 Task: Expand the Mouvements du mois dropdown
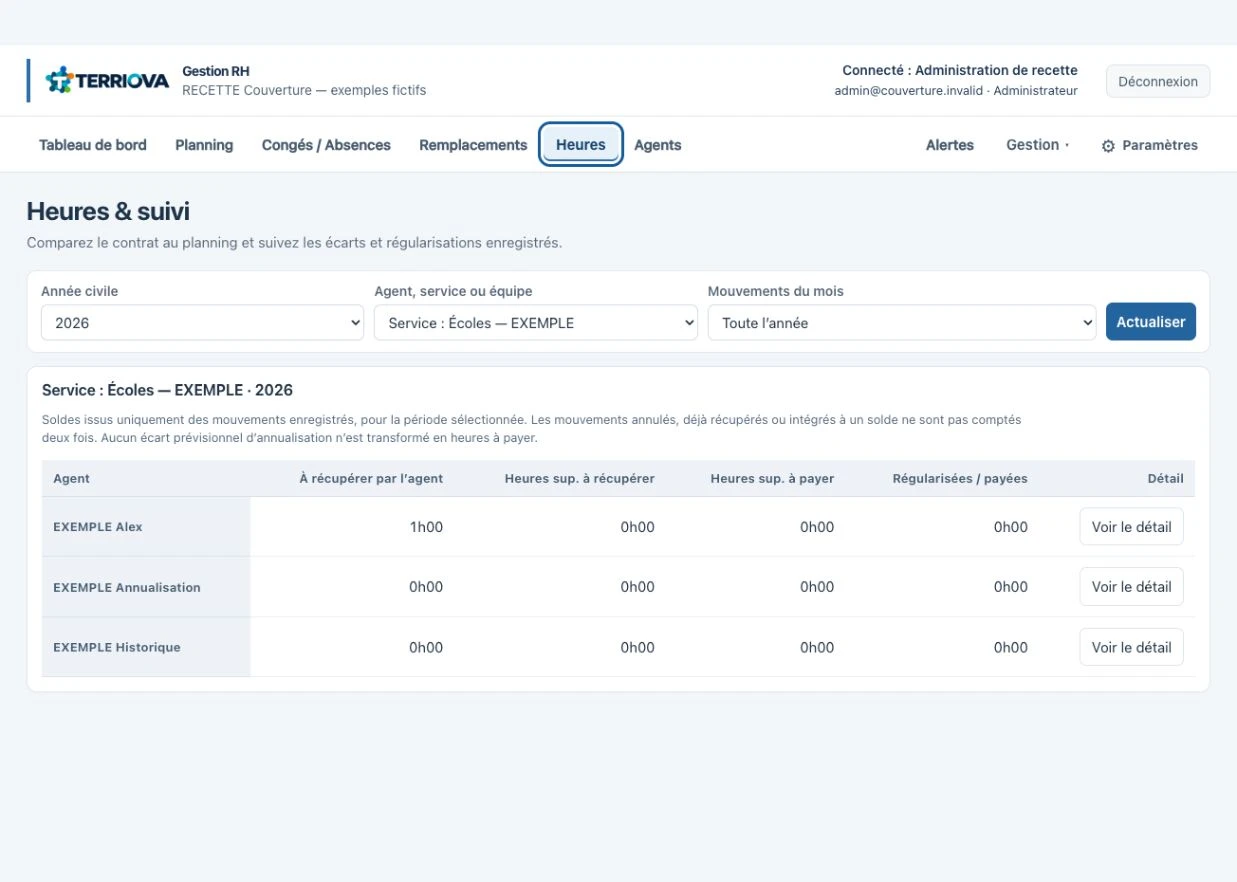click(902, 323)
